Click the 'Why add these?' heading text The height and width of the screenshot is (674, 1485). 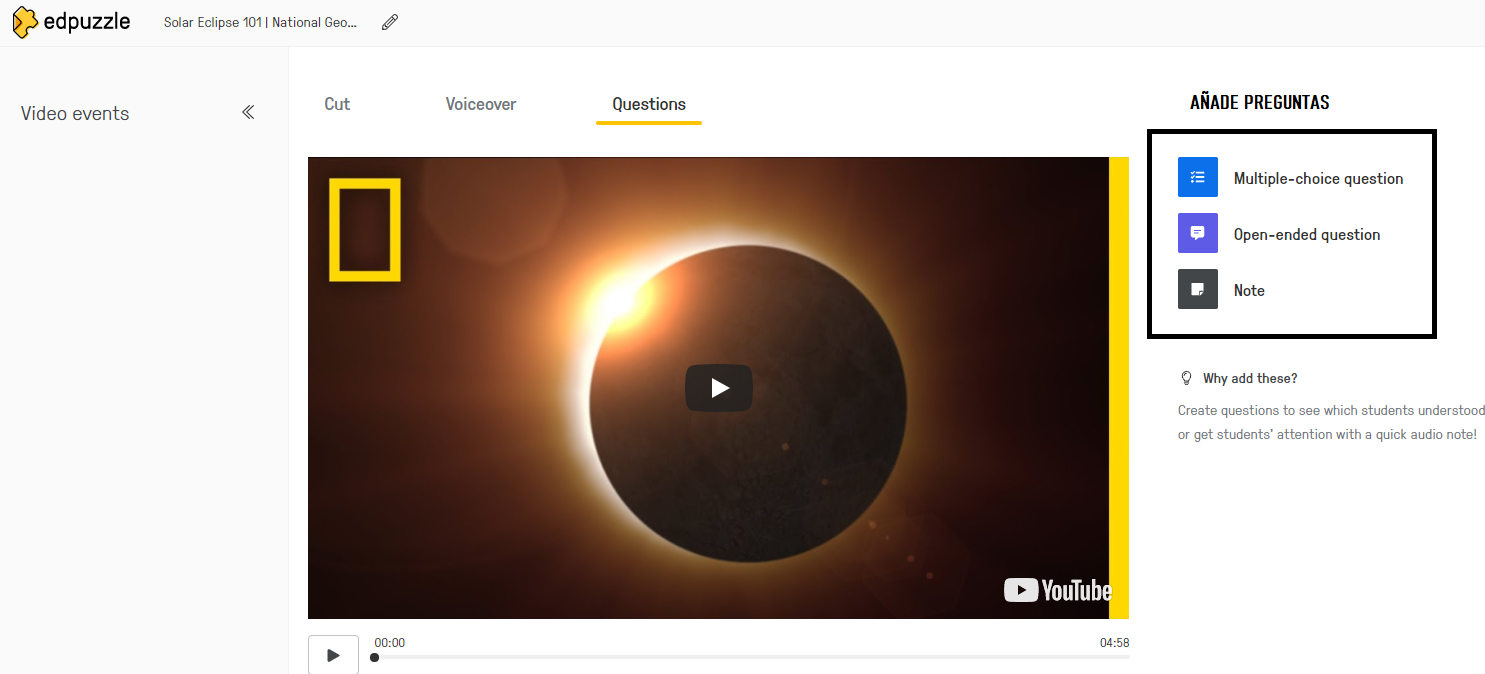click(1250, 379)
